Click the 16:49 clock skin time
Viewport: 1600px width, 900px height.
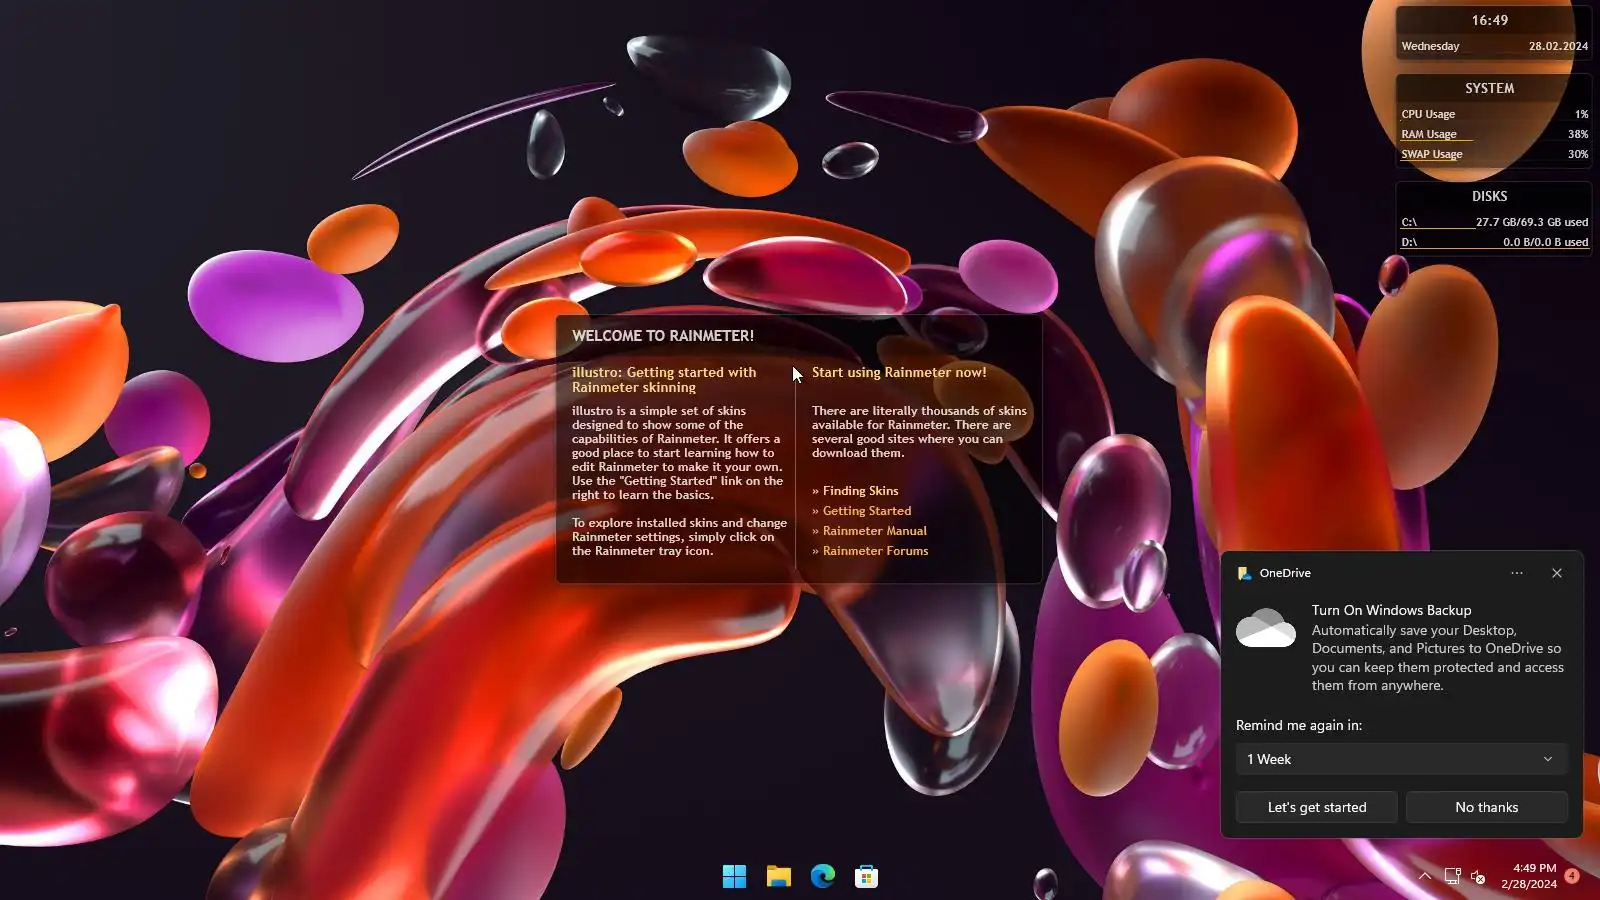[x=1490, y=20]
